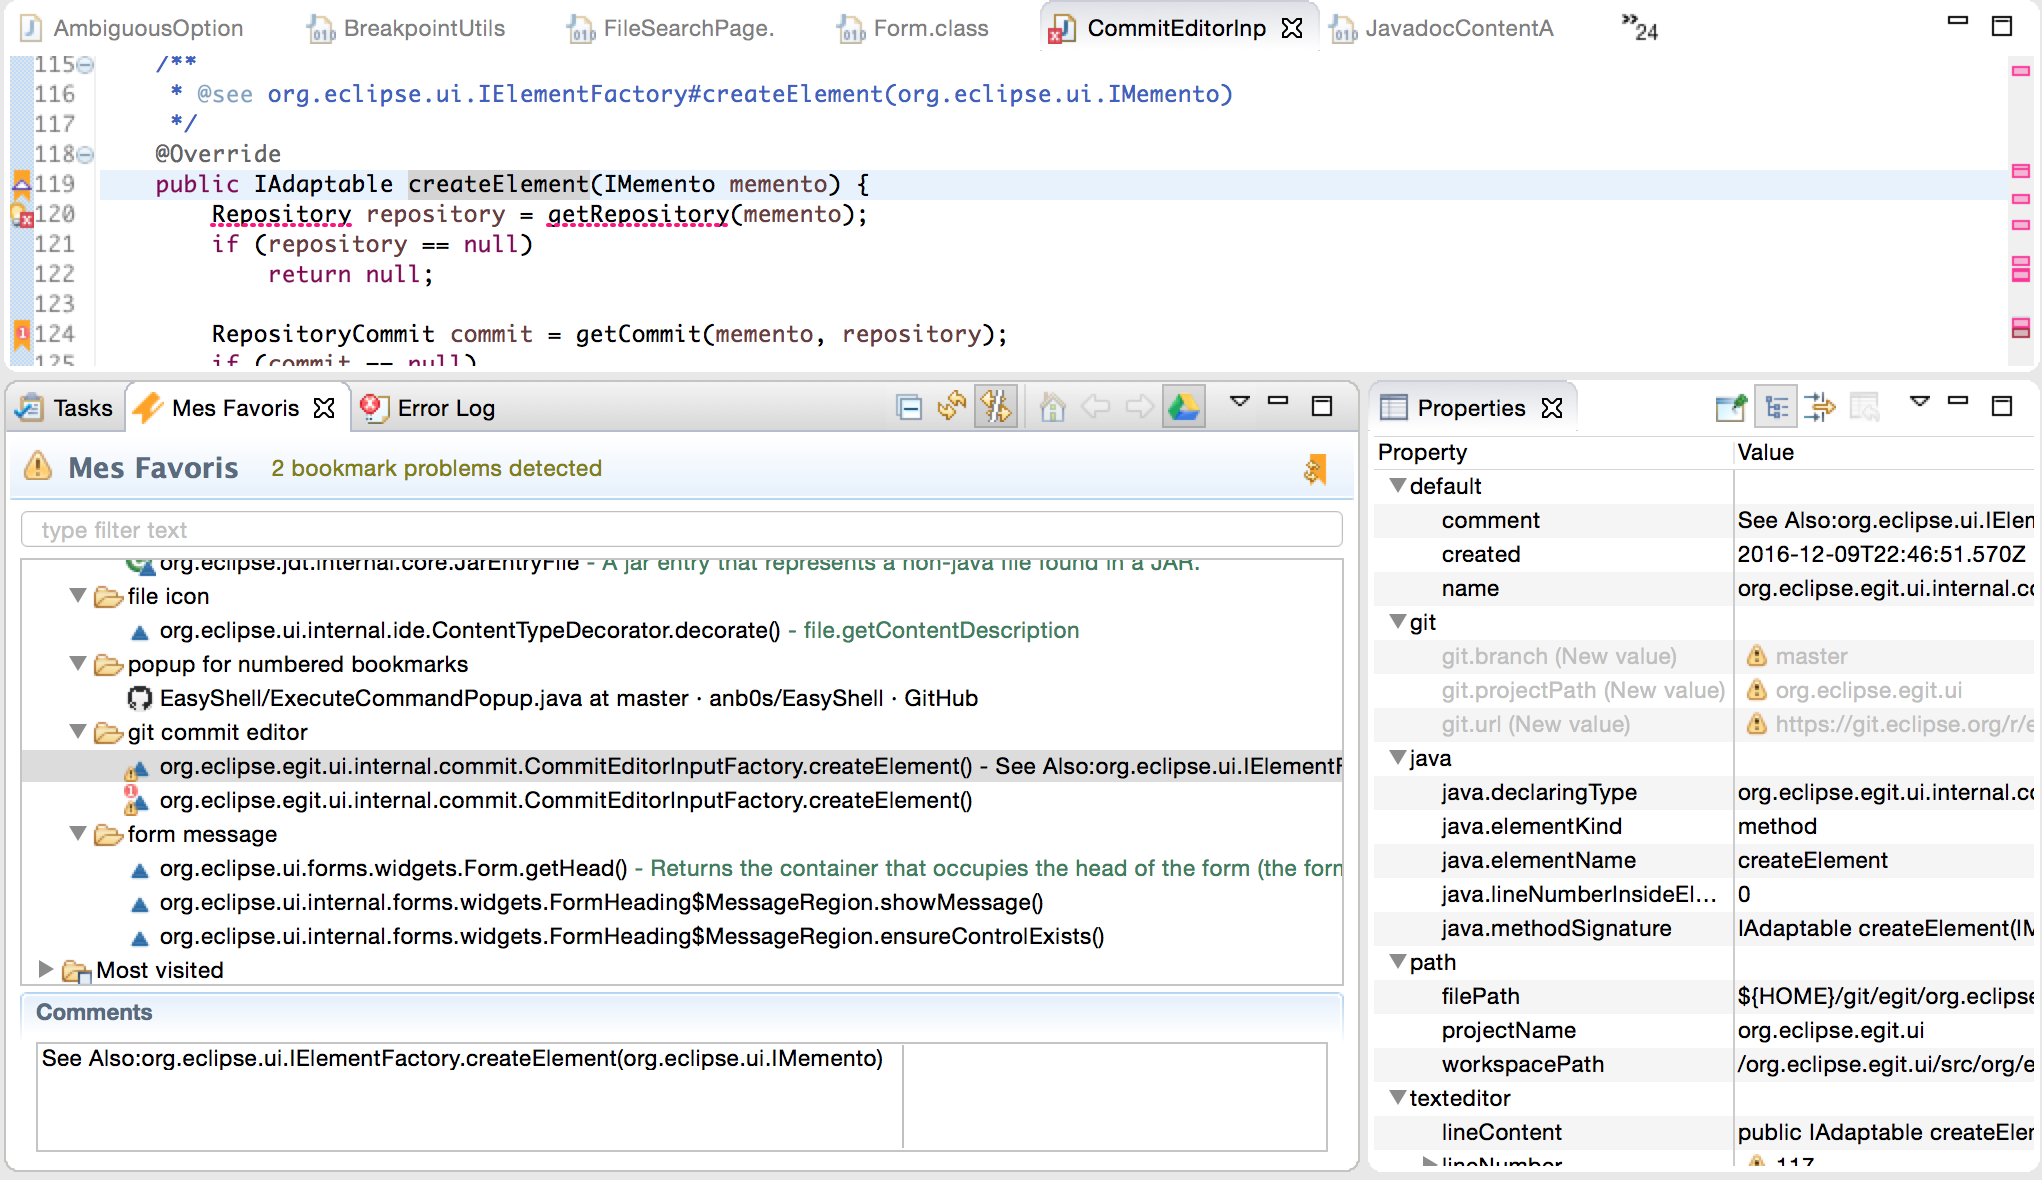Screen dimensions: 2042x1180
Task: Click the bookmark marker on line 124
Action: tap(21, 334)
